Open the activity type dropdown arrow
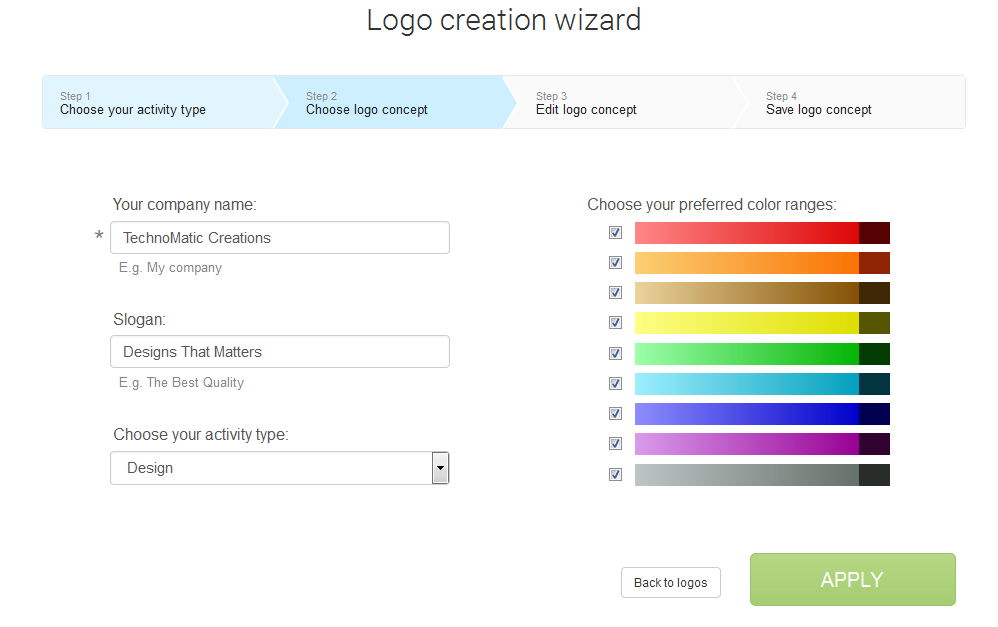This screenshot has width=998, height=627. 440,468
